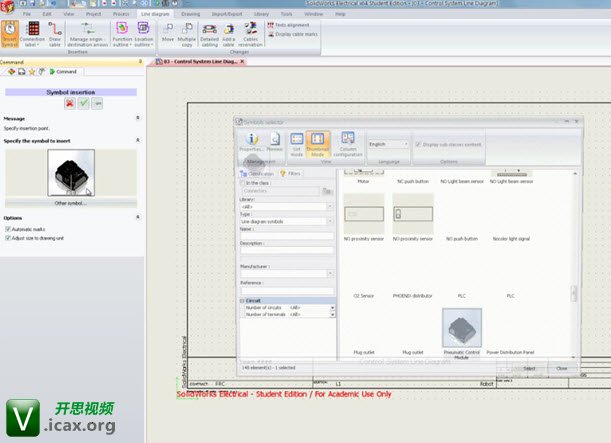Click the Detailed cabling icon
Screen dimensions: 611x443
[x=208, y=34]
